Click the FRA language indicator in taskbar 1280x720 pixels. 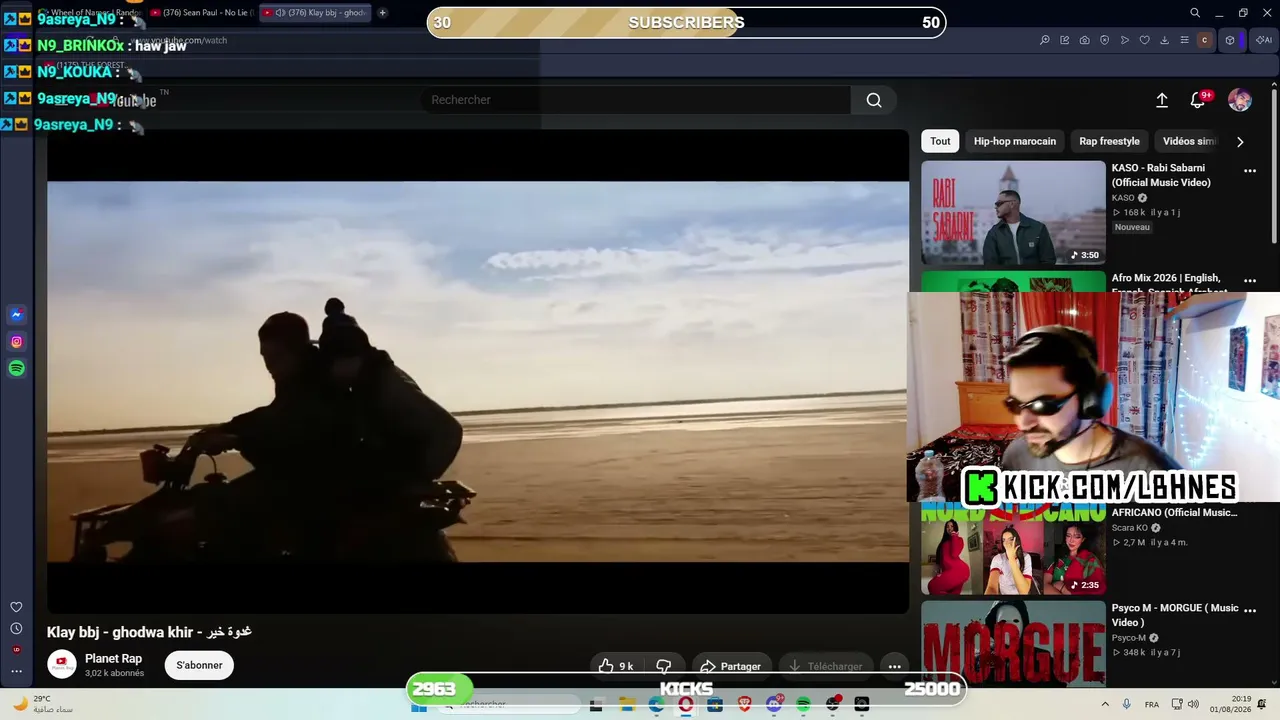(x=1152, y=705)
